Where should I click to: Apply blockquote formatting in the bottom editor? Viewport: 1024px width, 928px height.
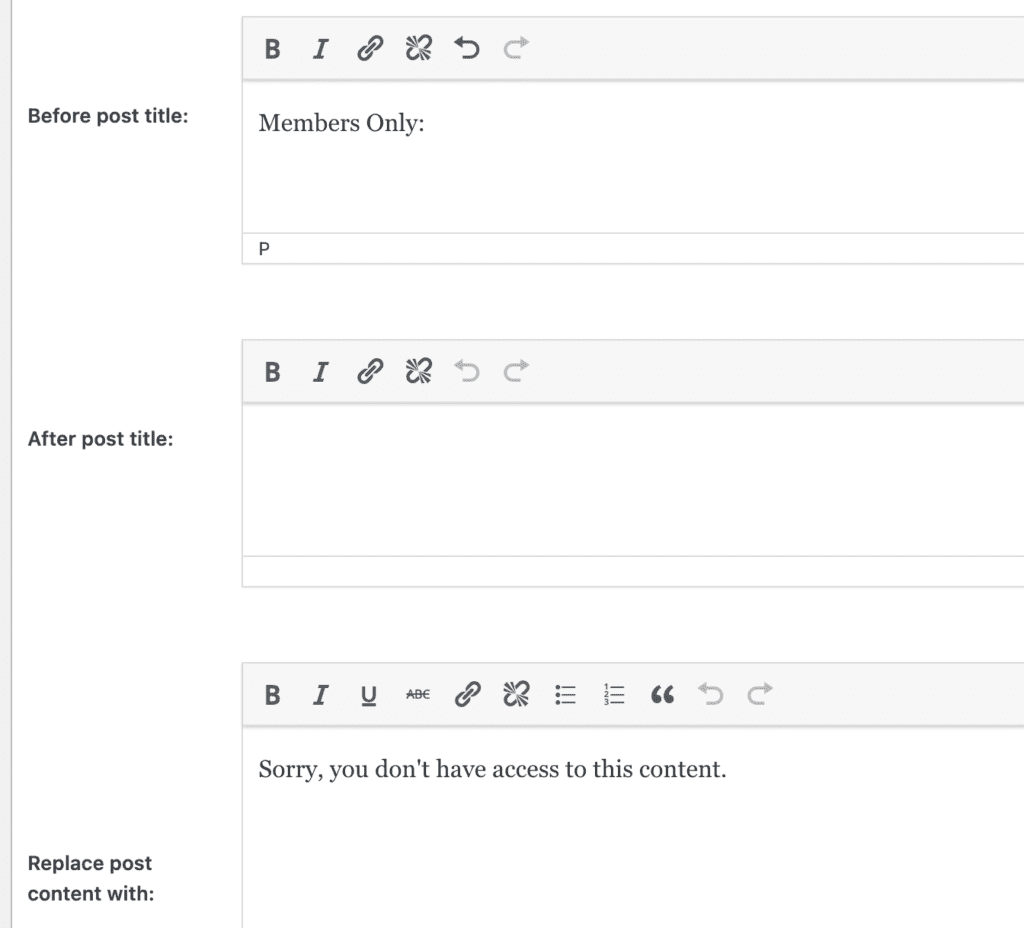click(663, 694)
